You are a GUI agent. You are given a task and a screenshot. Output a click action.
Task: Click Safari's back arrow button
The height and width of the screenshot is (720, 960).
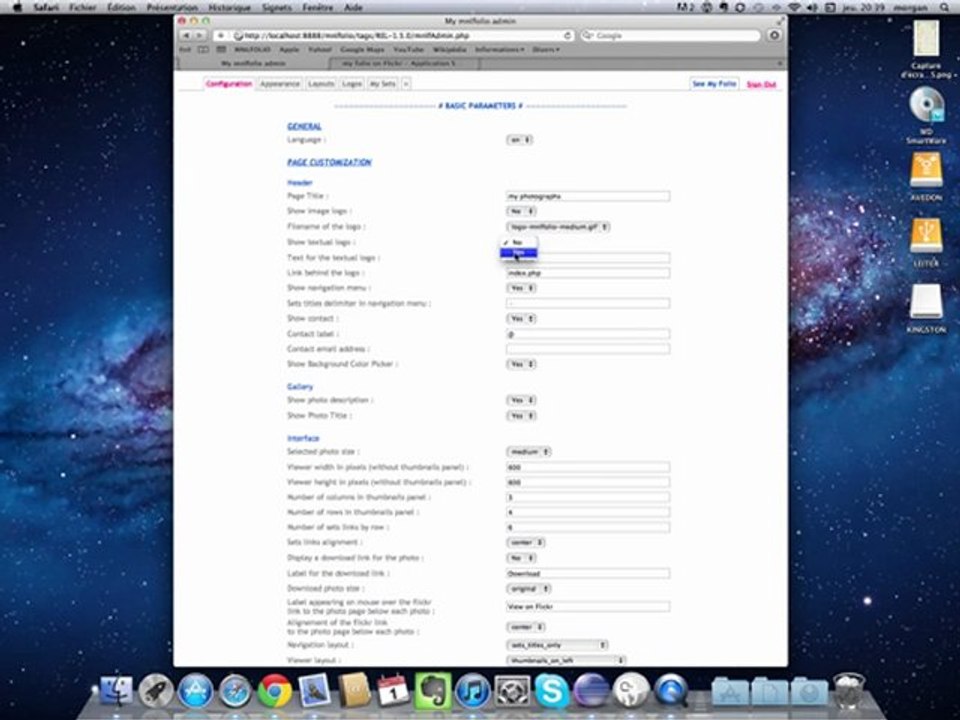point(186,36)
